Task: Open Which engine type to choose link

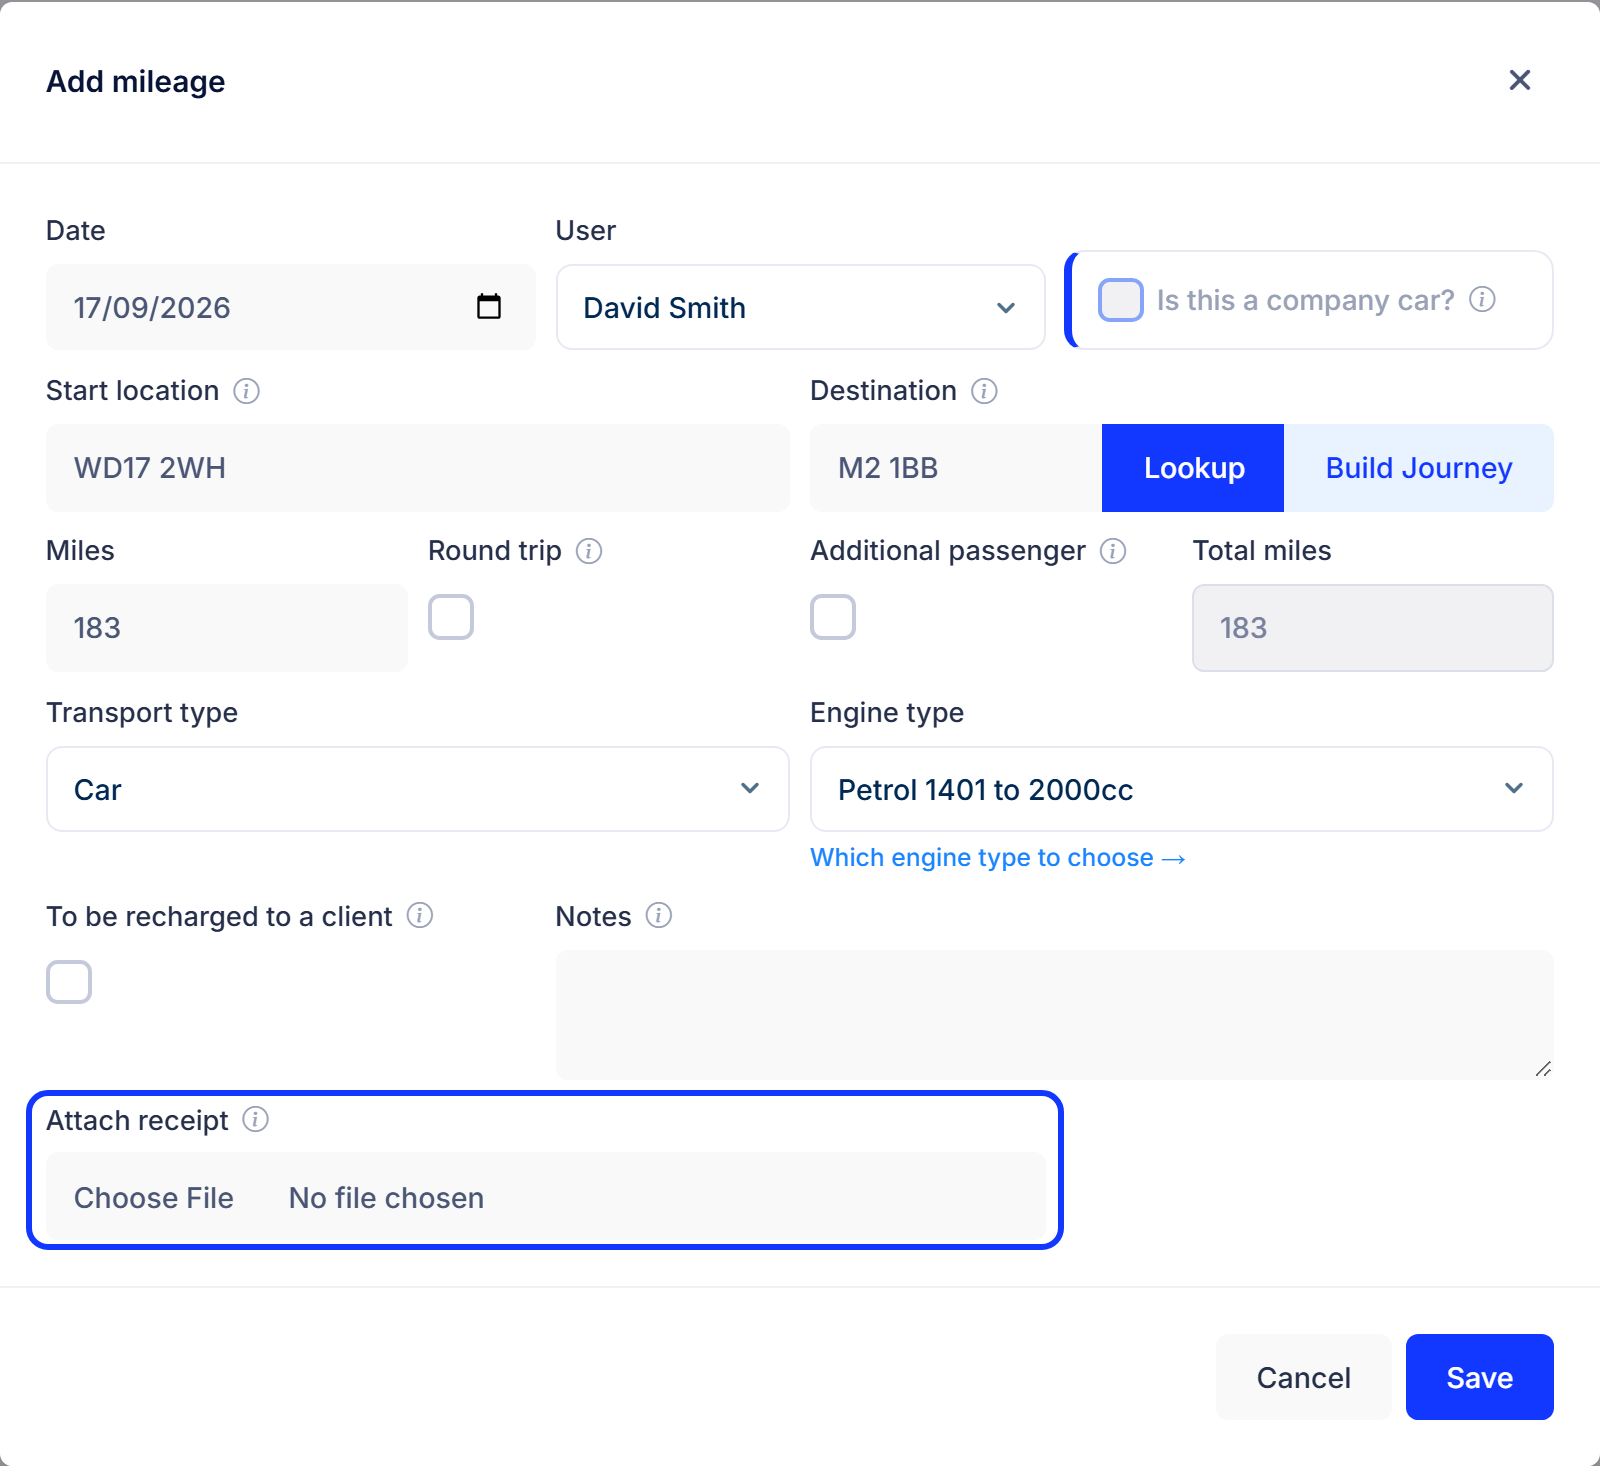Action: click(997, 858)
